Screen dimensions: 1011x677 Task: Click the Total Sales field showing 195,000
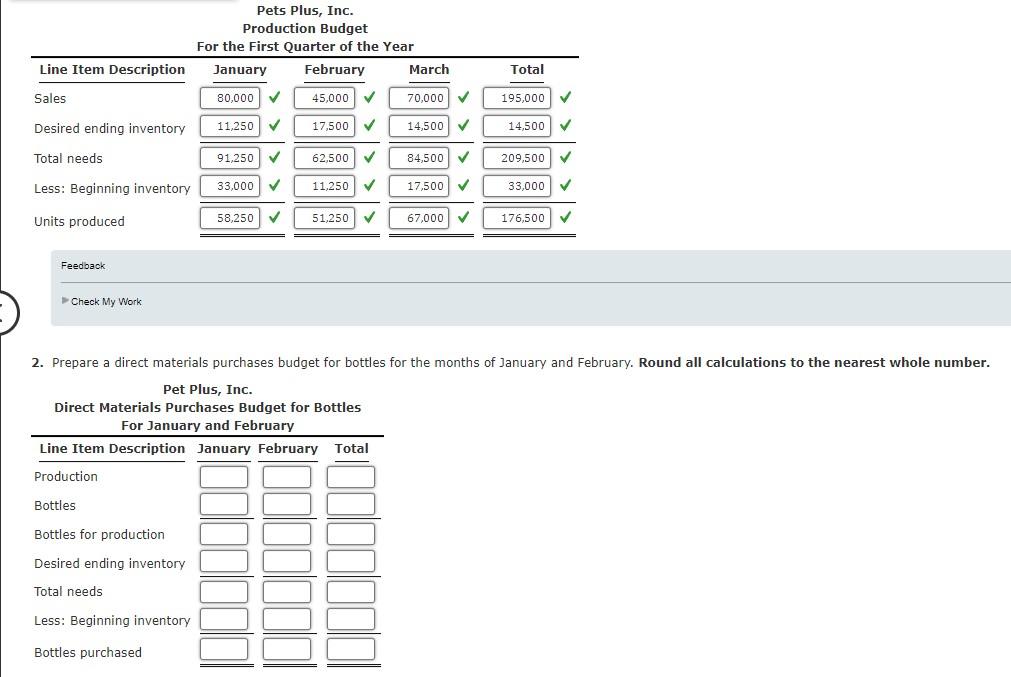pyautogui.click(x=517, y=98)
